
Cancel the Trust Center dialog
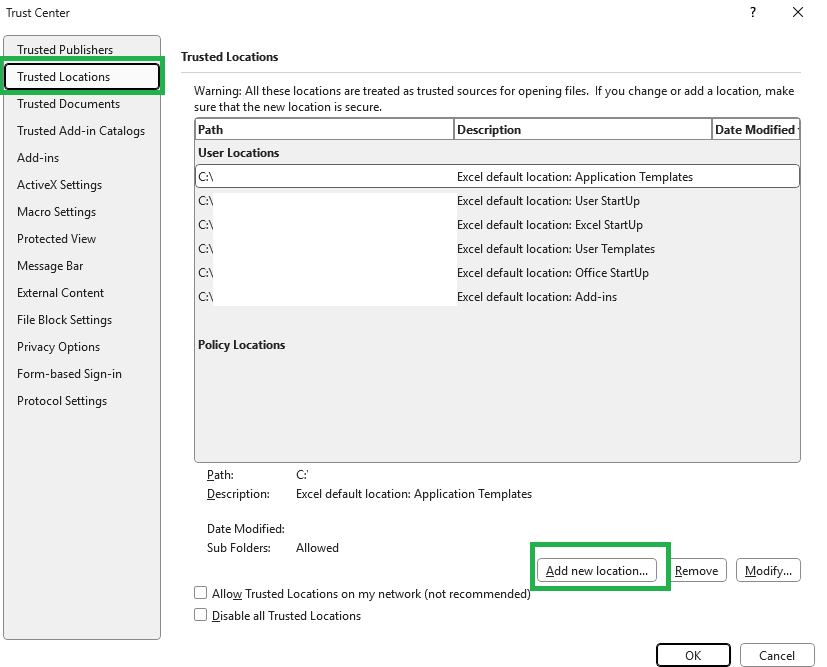(x=777, y=655)
